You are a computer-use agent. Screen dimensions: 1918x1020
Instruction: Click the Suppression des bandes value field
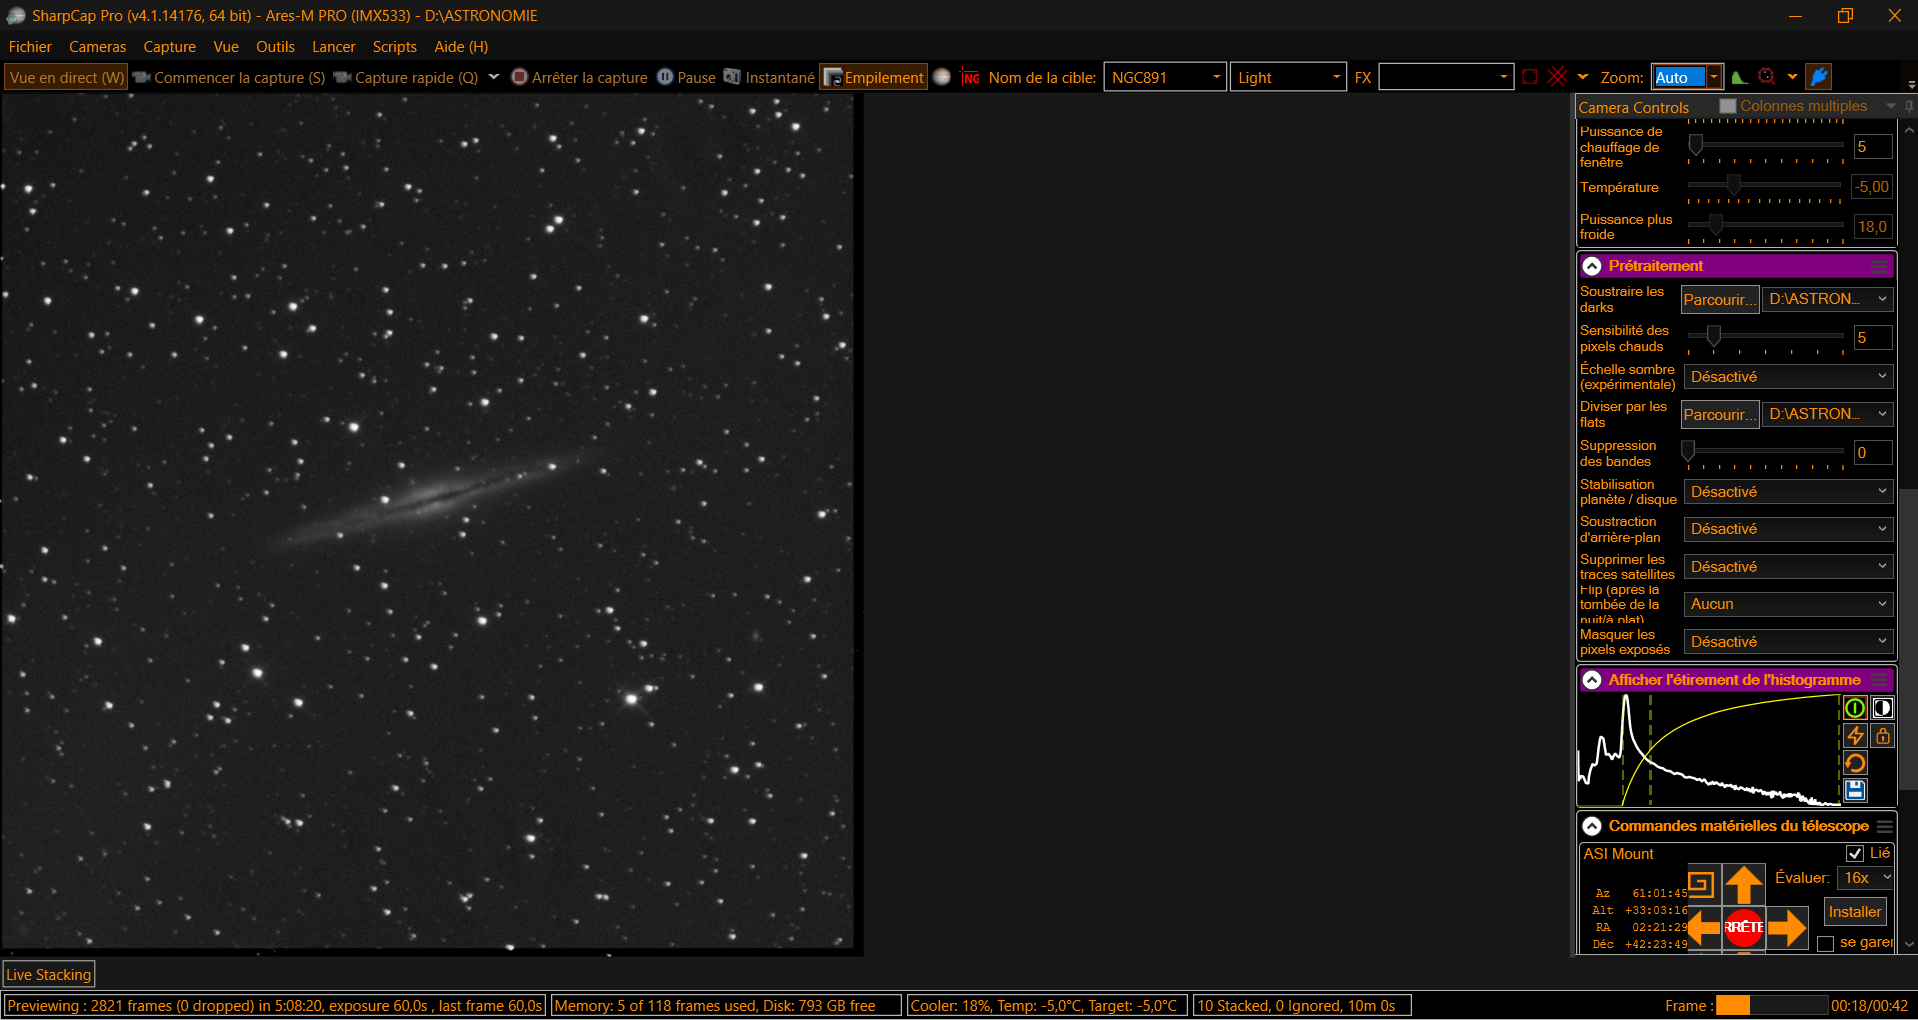click(x=1872, y=452)
